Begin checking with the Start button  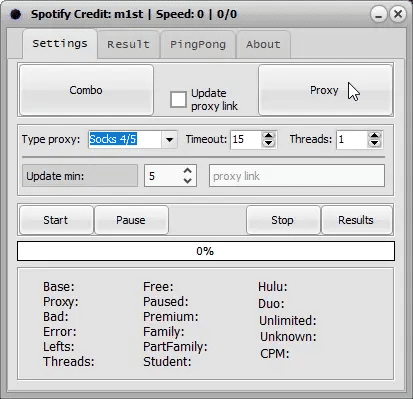(56, 220)
